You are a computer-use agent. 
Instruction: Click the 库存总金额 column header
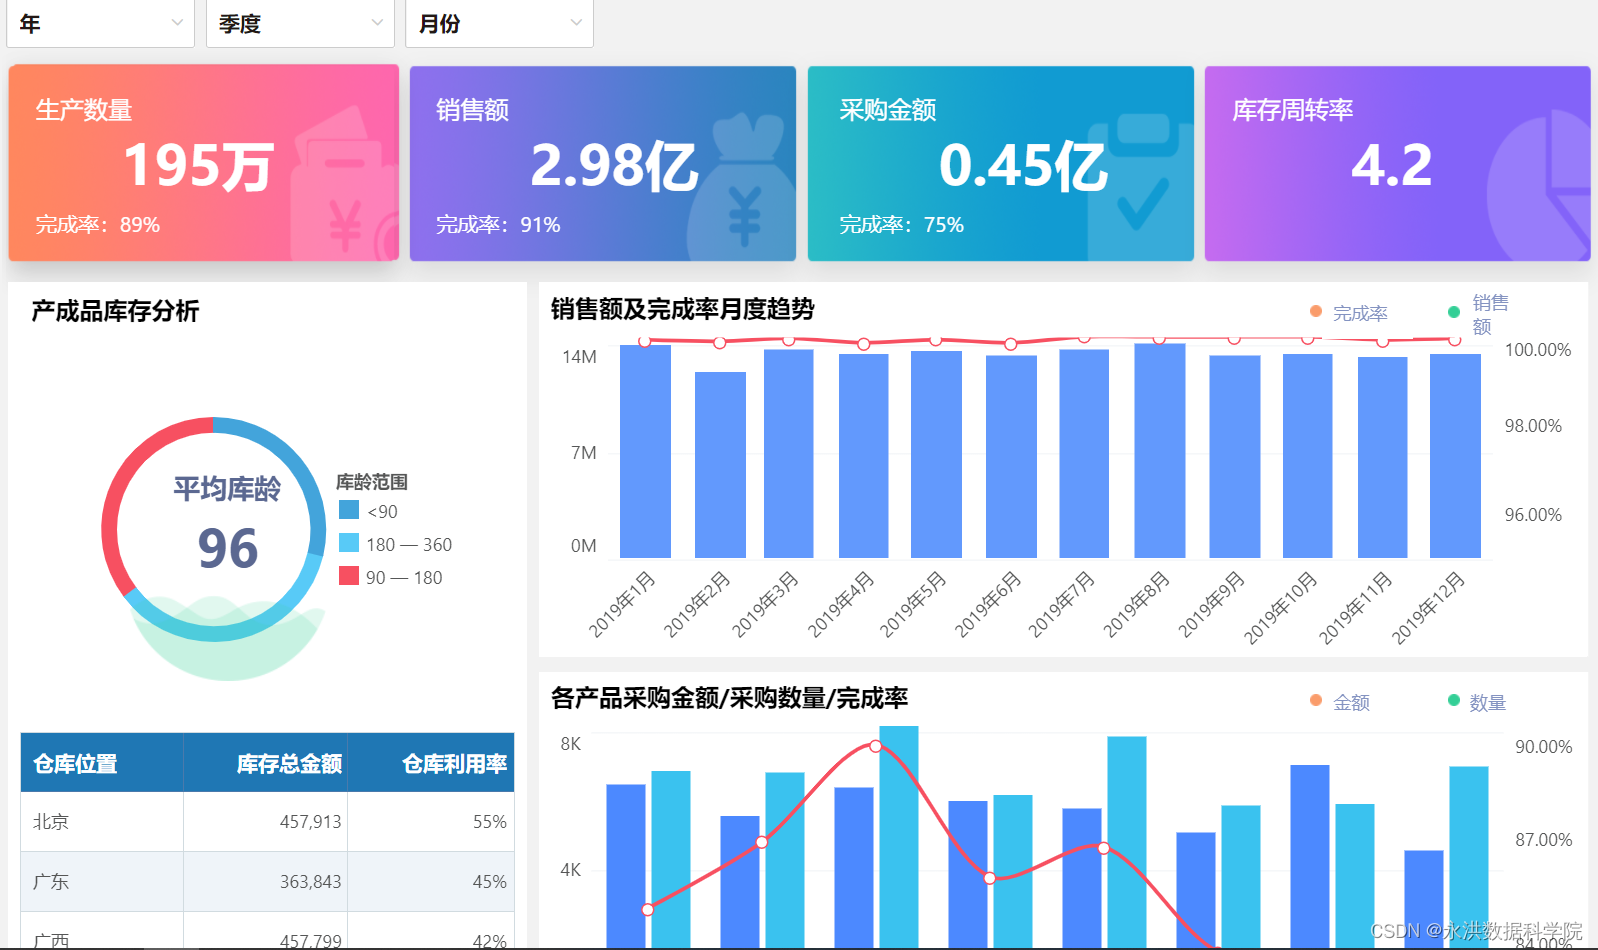265,763
